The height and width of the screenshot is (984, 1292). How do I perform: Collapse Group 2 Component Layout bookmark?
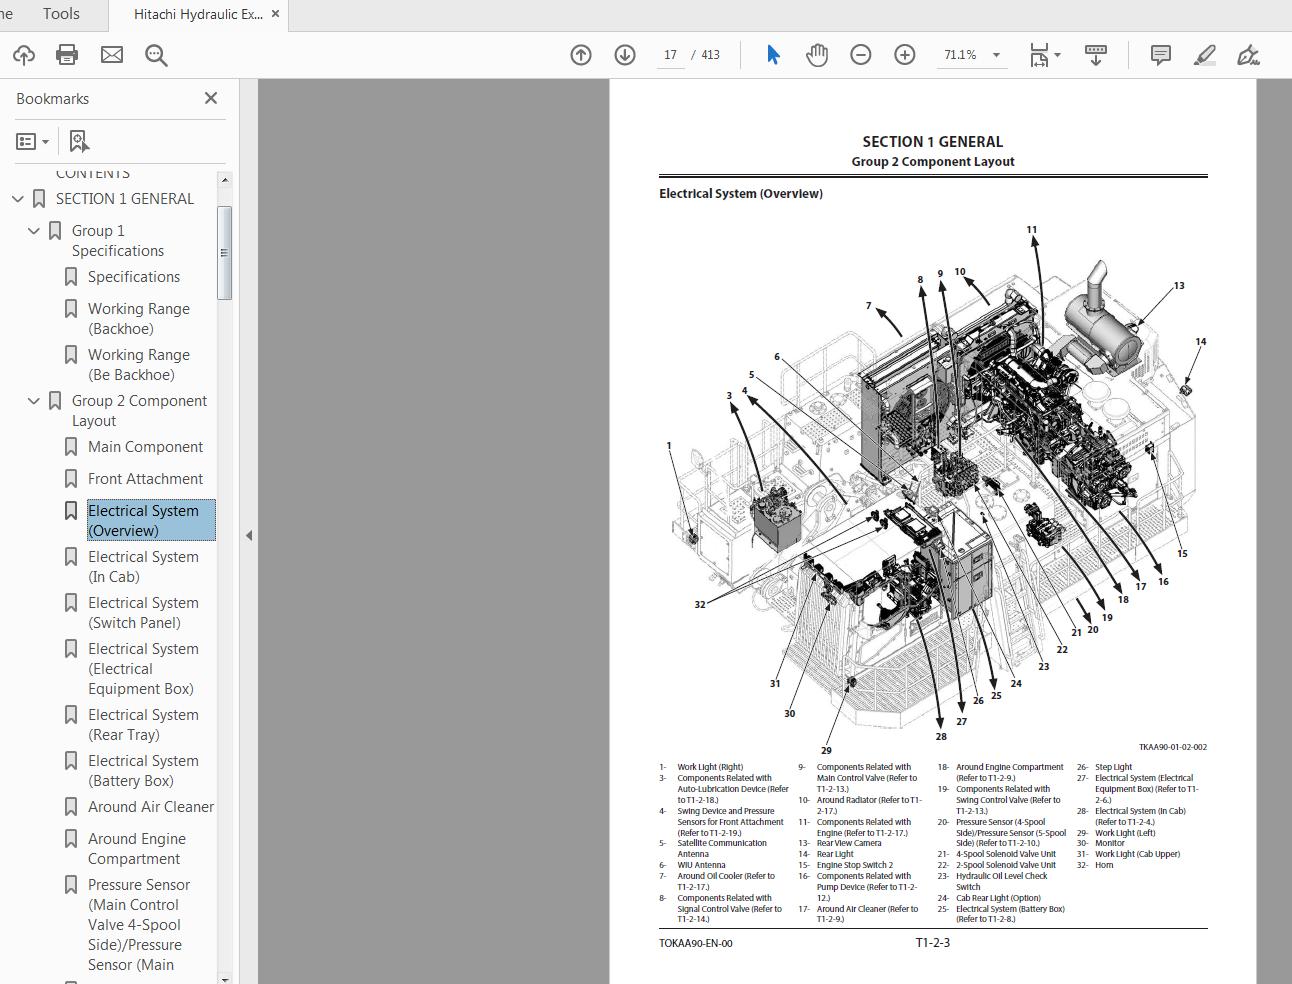pos(34,401)
